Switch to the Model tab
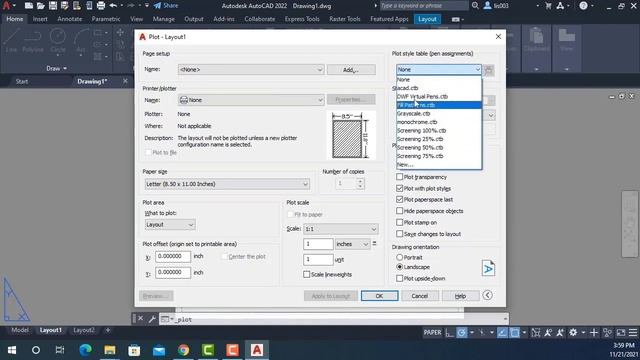The height and width of the screenshot is (360, 640). 20,330
